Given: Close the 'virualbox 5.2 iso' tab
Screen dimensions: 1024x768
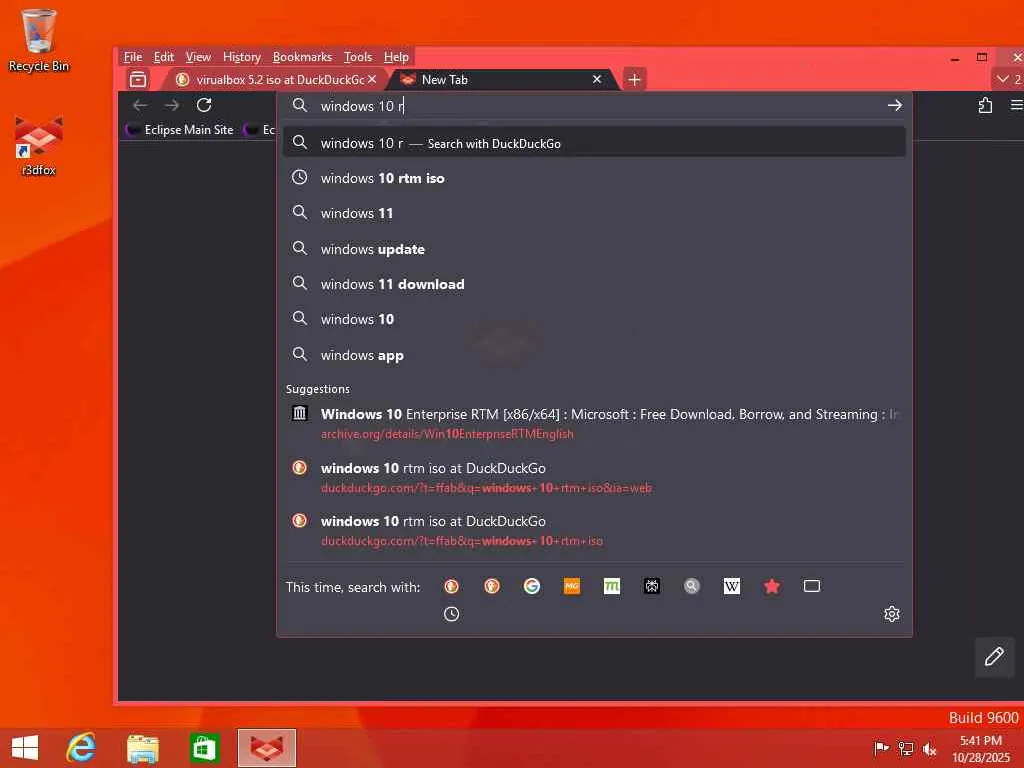Looking at the screenshot, I should [x=372, y=79].
